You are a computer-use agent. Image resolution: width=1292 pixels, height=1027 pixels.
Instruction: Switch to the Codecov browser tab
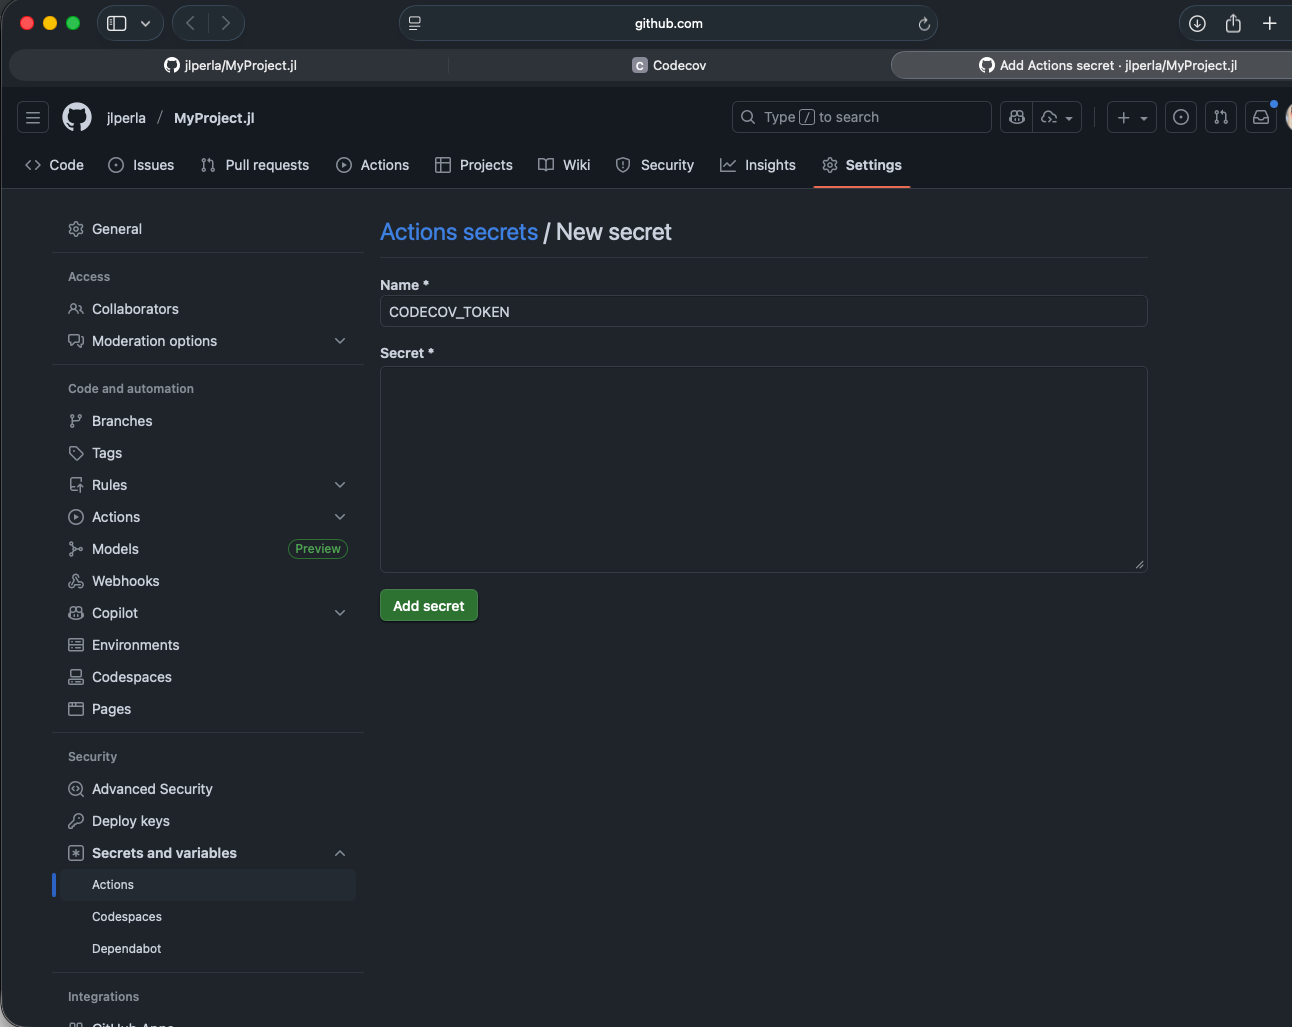[x=669, y=65]
